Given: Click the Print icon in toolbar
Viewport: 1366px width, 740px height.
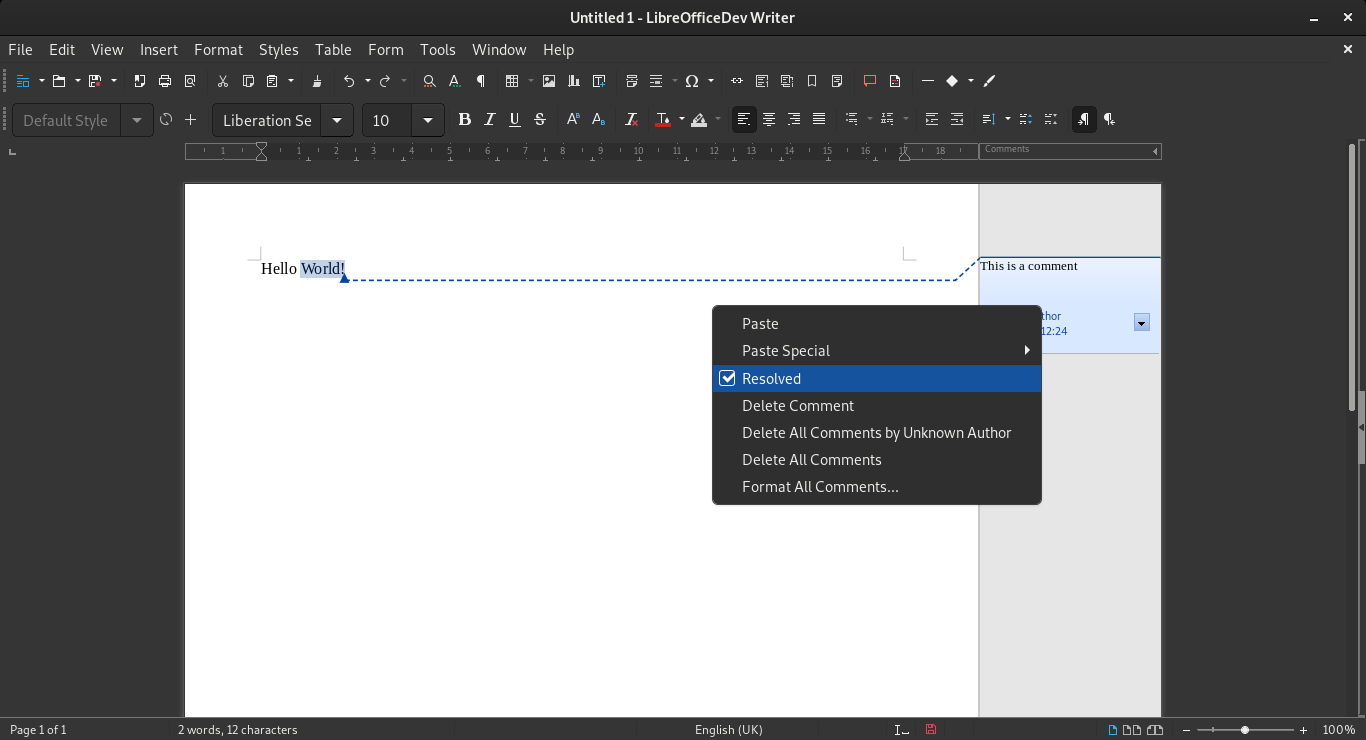Looking at the screenshot, I should point(165,81).
